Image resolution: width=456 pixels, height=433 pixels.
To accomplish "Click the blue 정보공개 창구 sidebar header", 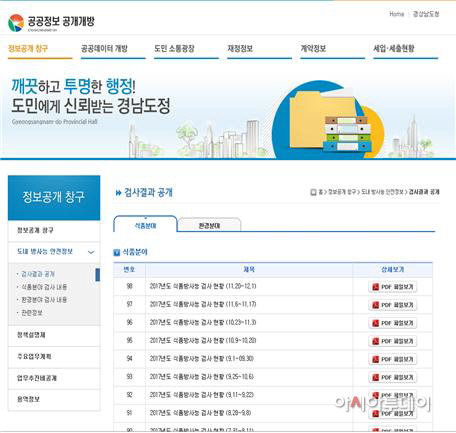I will tap(54, 197).
